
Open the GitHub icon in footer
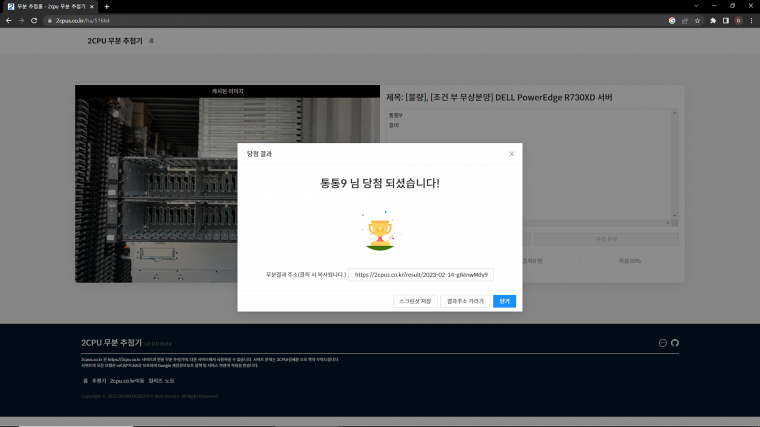675,343
